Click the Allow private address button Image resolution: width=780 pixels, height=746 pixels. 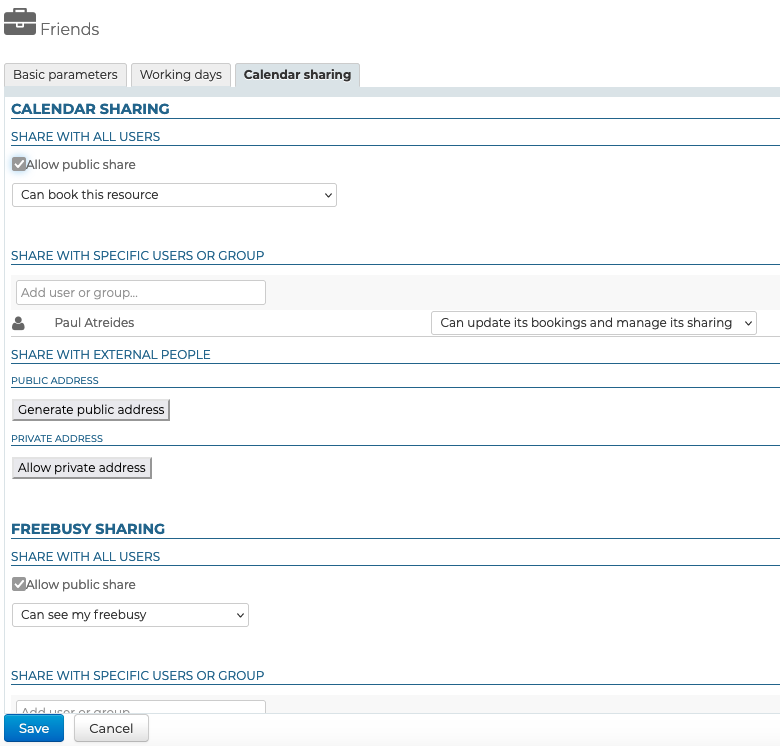point(82,467)
